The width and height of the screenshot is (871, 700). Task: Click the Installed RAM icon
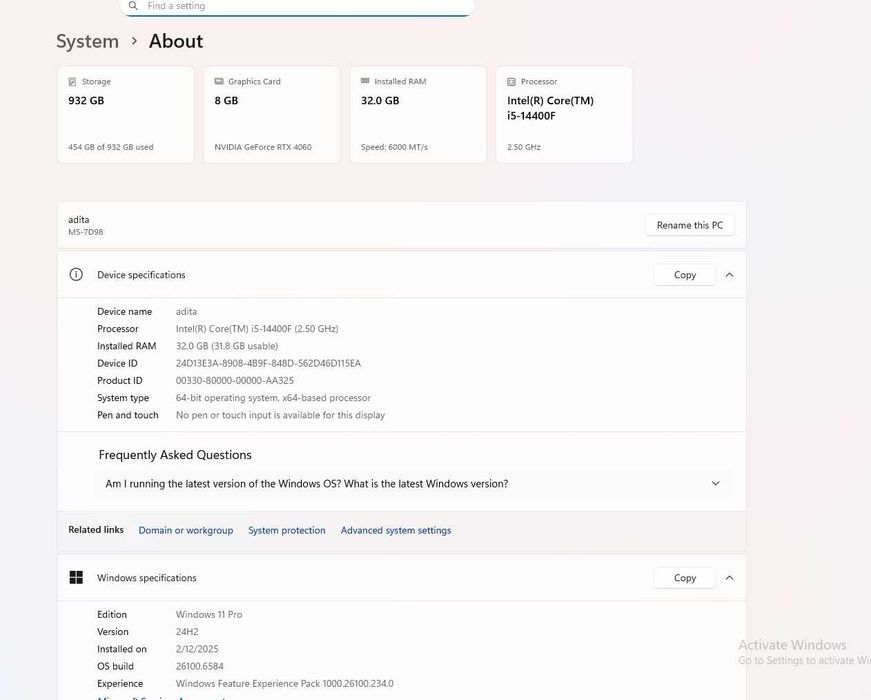click(x=365, y=82)
